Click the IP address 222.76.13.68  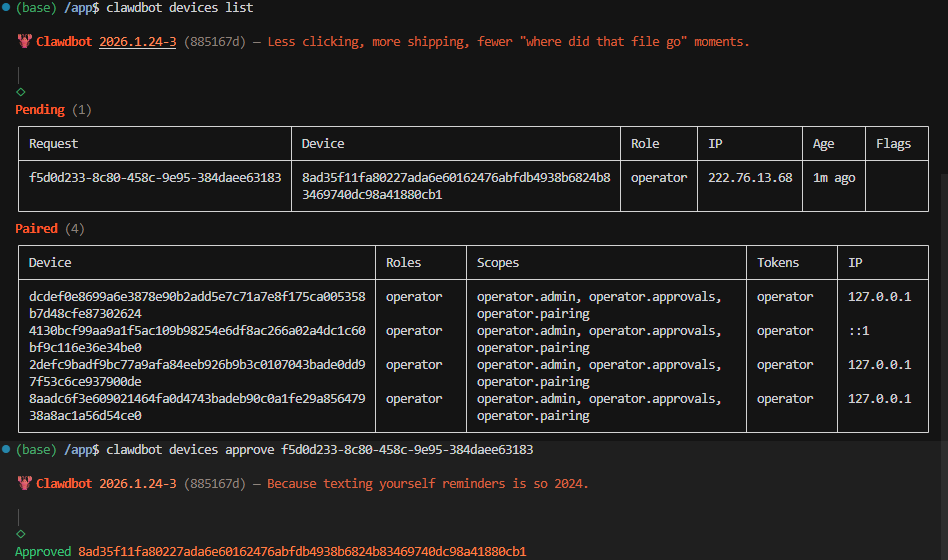[x=750, y=178]
